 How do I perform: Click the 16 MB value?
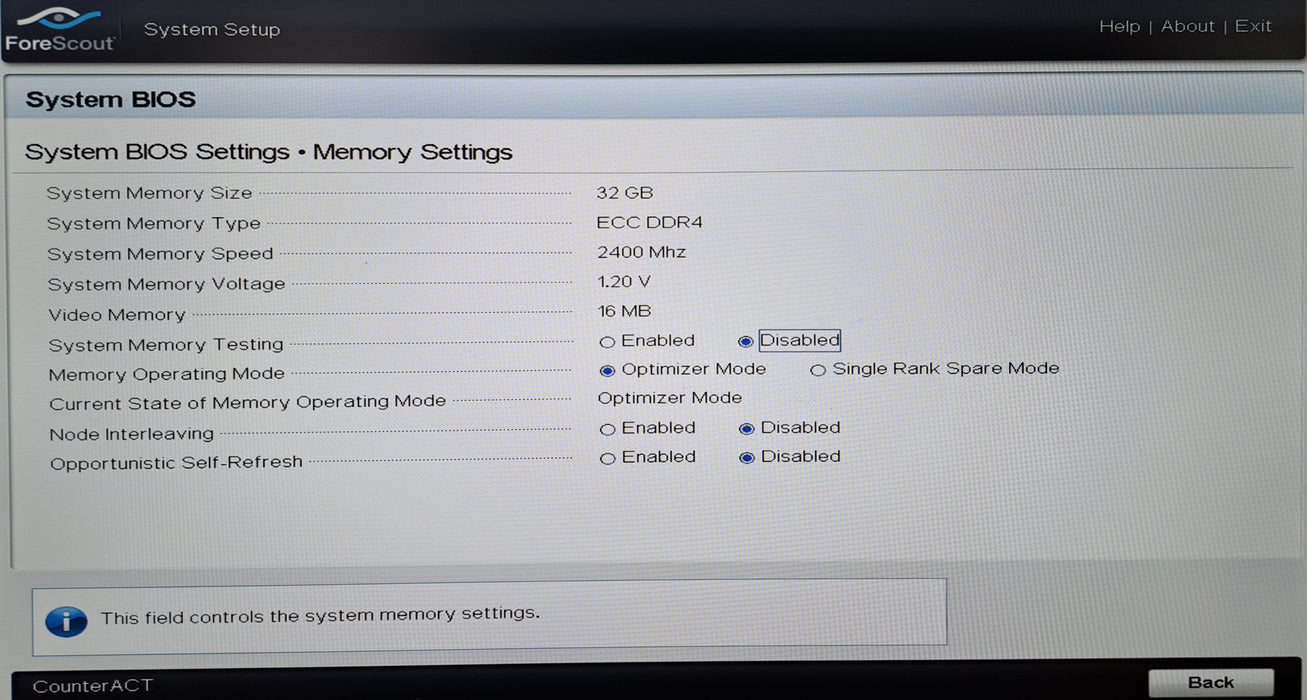[x=624, y=312]
